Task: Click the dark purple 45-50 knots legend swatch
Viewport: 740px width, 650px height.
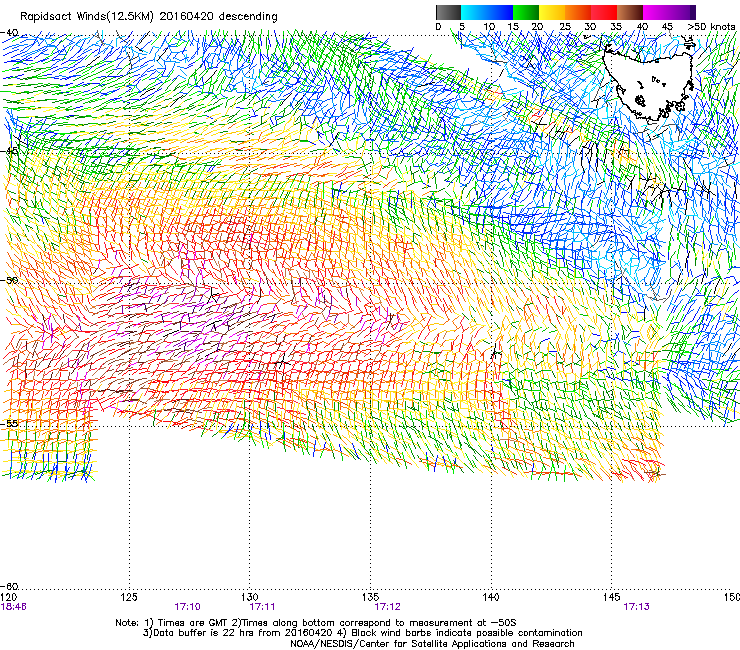Action: pyautogui.click(x=682, y=12)
